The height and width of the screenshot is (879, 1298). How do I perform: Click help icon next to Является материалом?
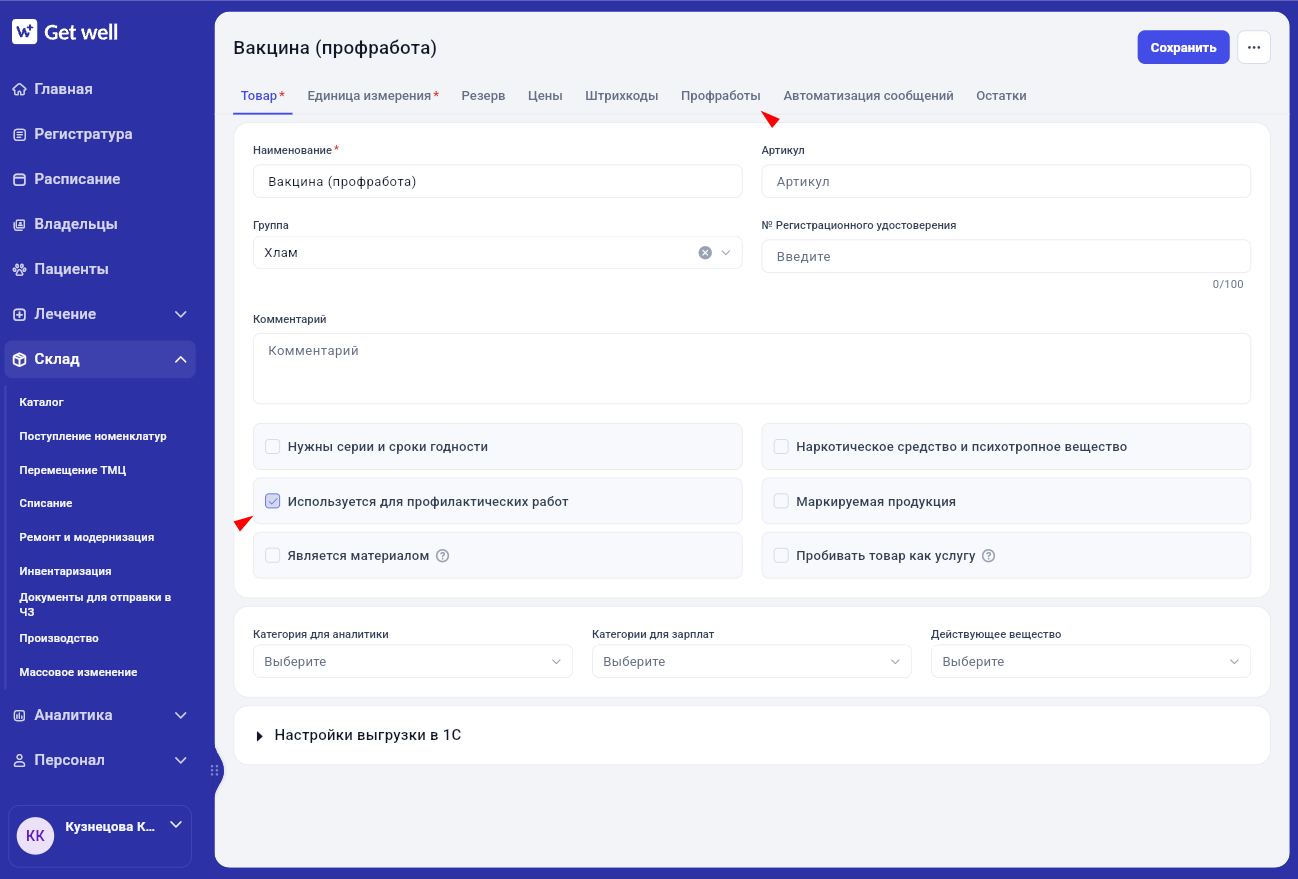[x=443, y=556]
